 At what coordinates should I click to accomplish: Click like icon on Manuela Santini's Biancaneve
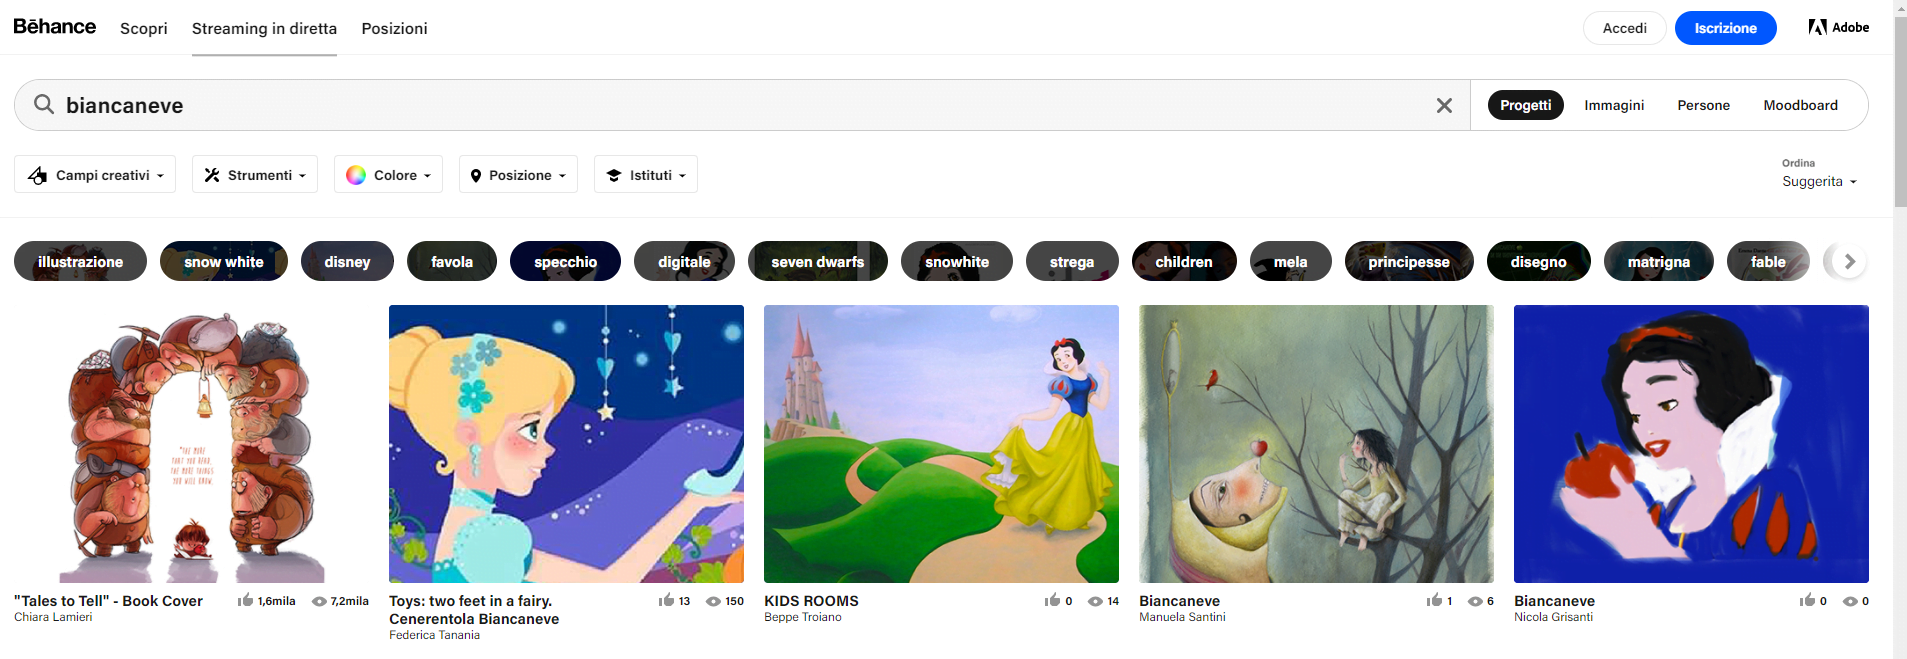tap(1434, 600)
